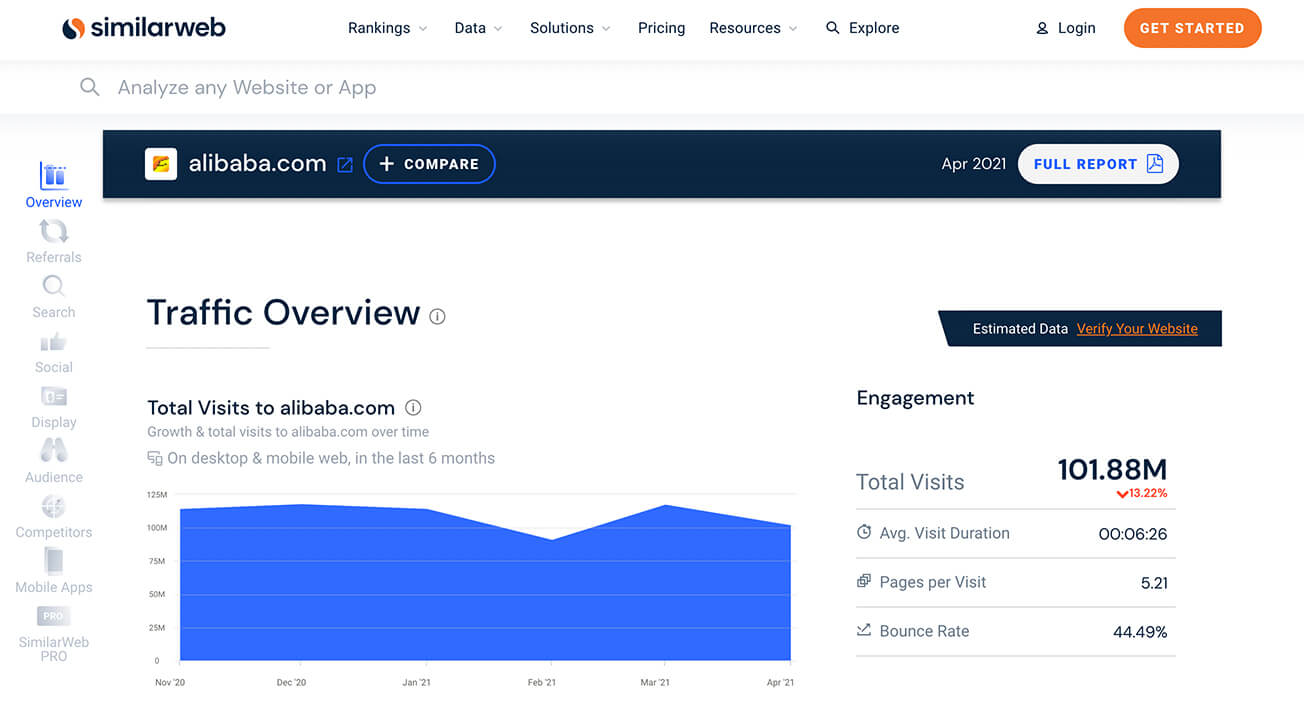Open the Pricing menu item

pyautogui.click(x=661, y=28)
